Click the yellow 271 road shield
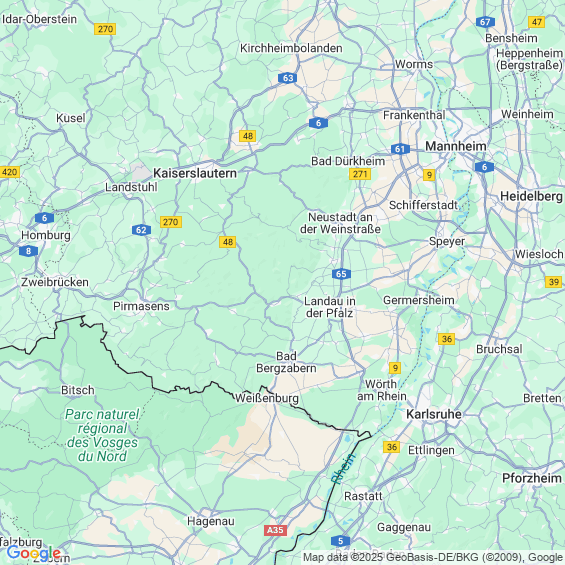 coord(360,174)
